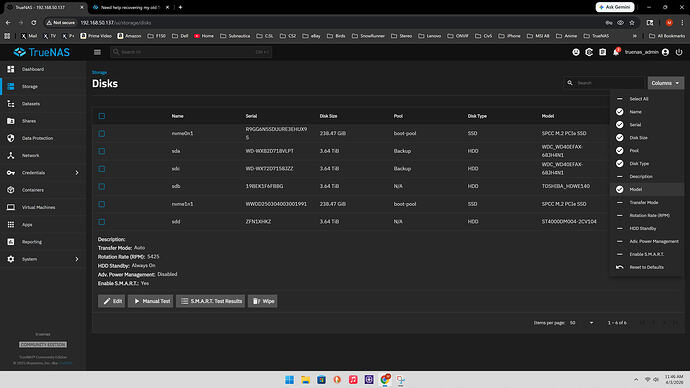Open the Music app on the taskbar

353,380
